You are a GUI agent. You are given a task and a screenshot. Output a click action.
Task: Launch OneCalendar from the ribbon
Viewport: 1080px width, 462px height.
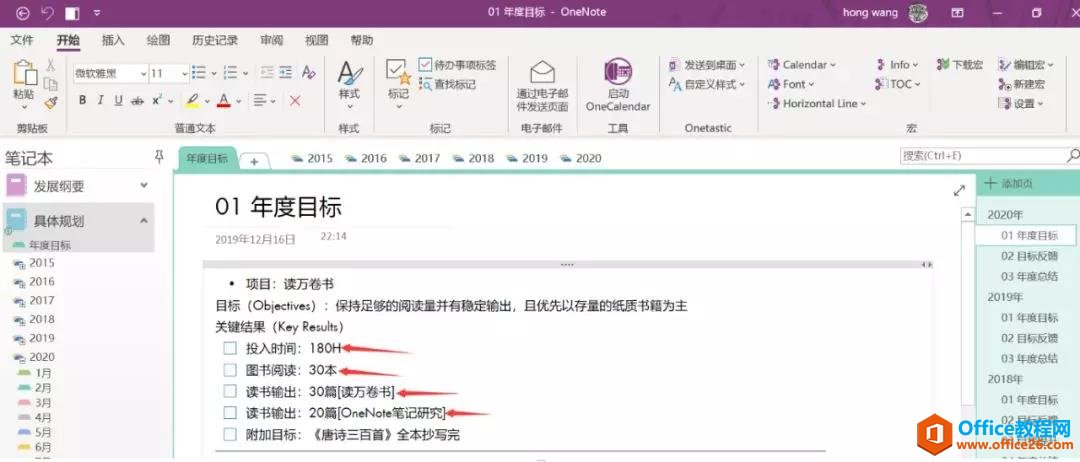[617, 86]
